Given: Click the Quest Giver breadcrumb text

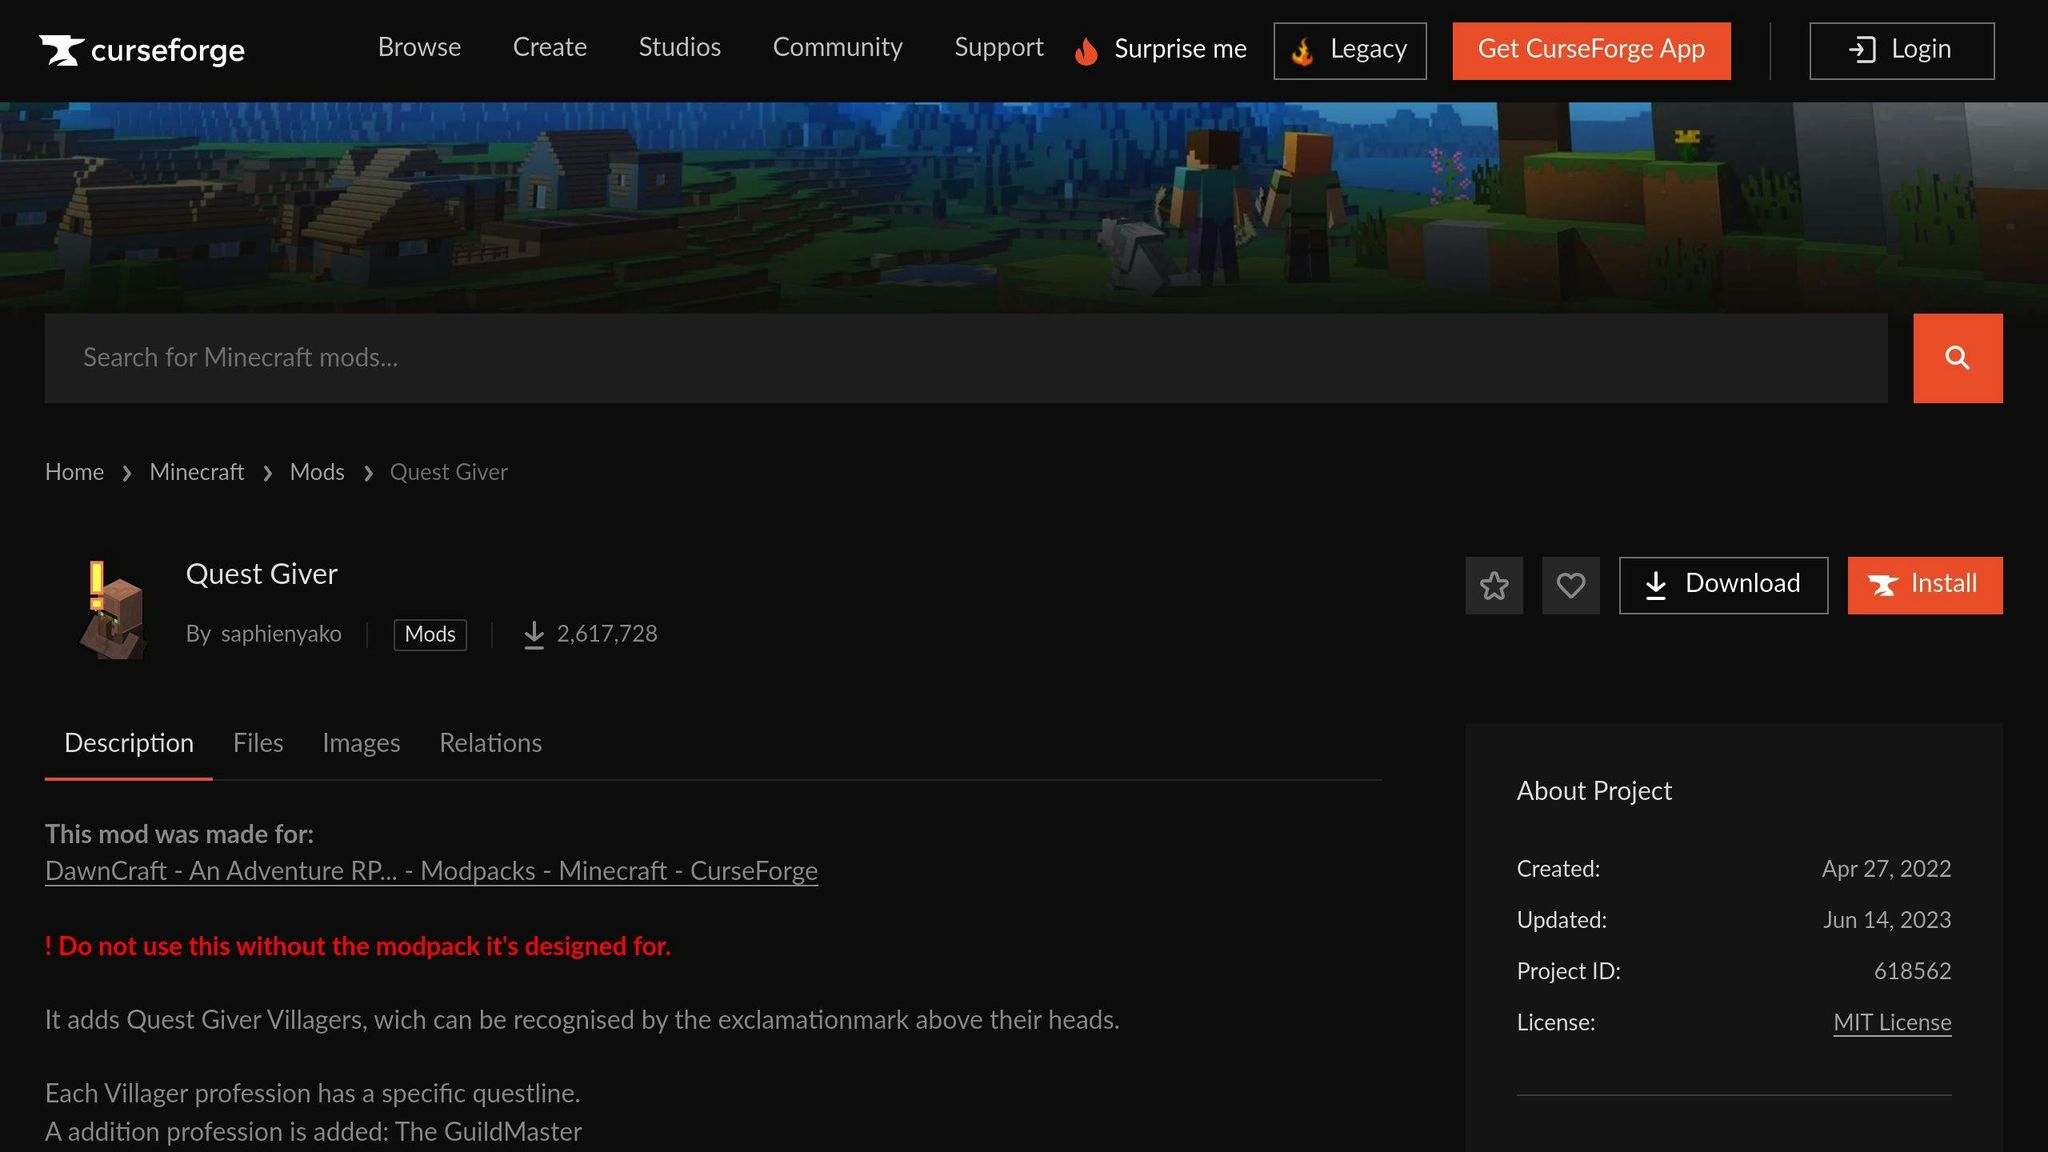Looking at the screenshot, I should point(449,473).
